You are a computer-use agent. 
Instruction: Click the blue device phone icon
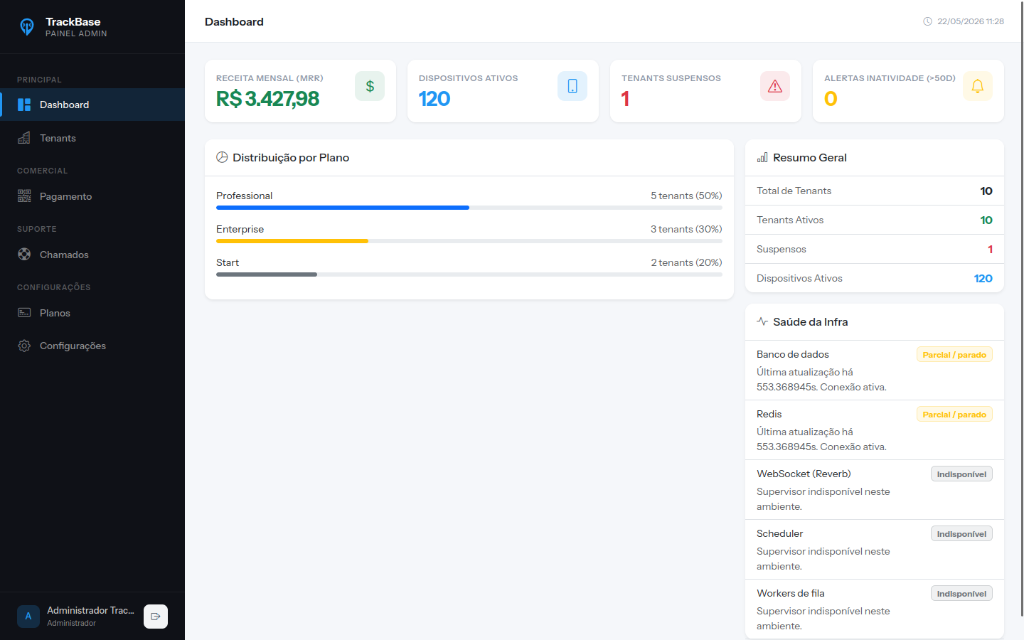pos(572,86)
